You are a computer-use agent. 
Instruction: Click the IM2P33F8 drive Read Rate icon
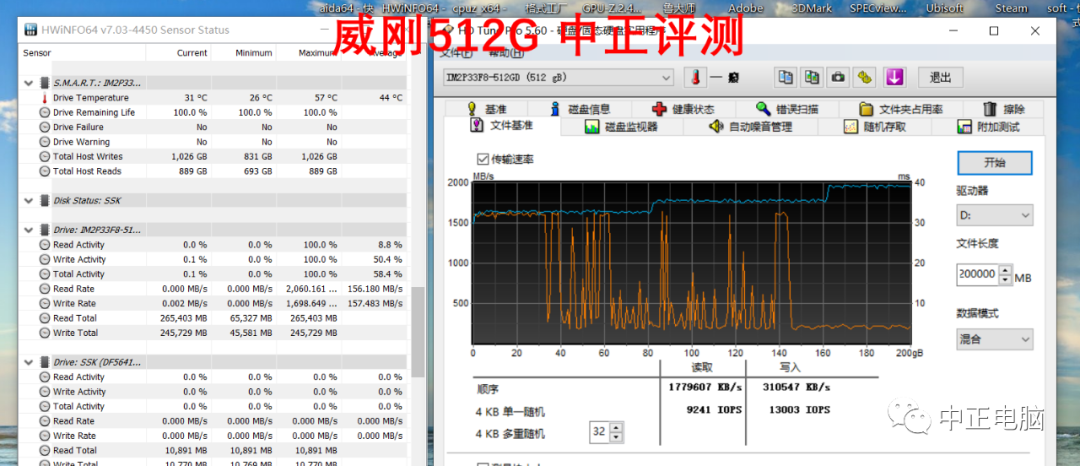click(x=45, y=289)
